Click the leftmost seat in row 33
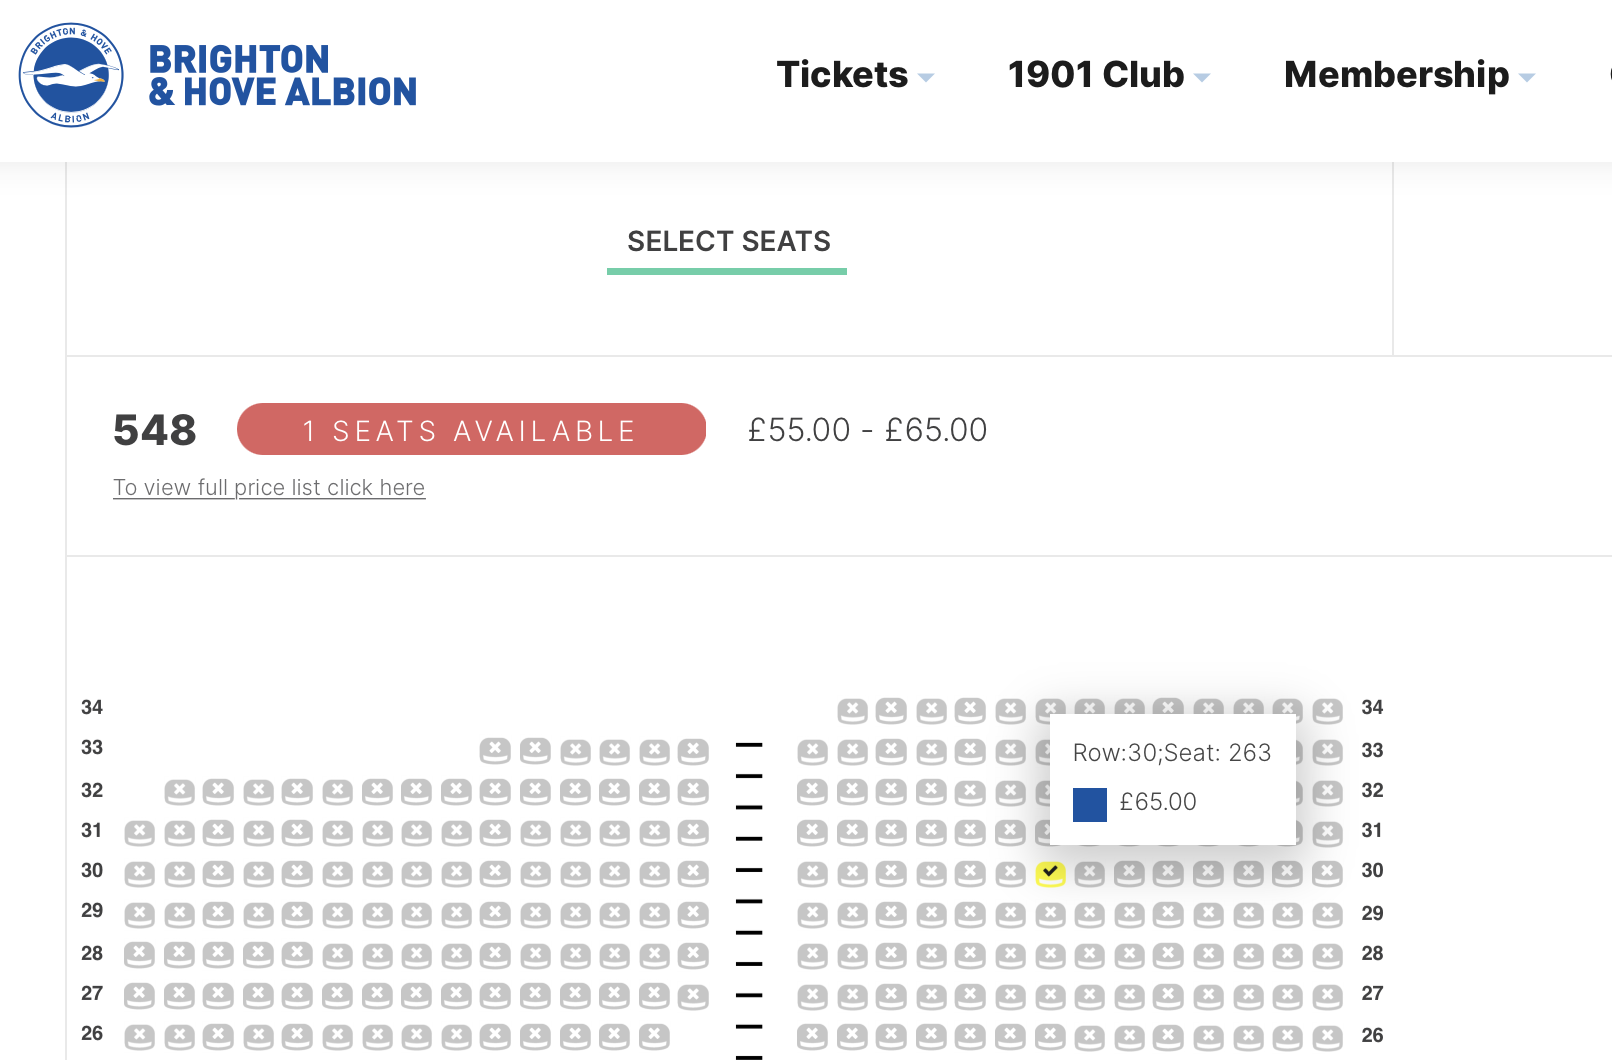 pyautogui.click(x=495, y=750)
